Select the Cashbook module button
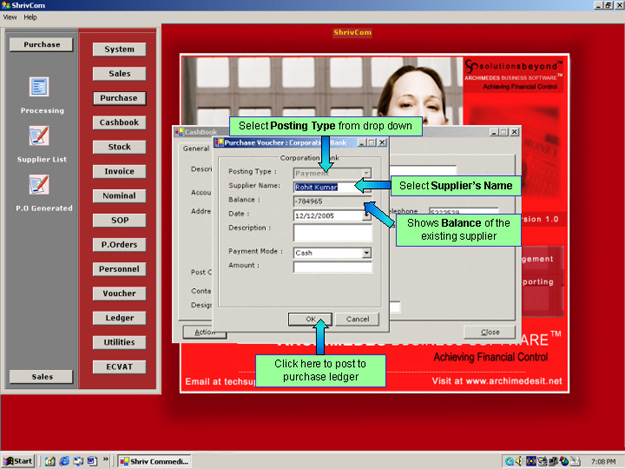 [x=119, y=123]
